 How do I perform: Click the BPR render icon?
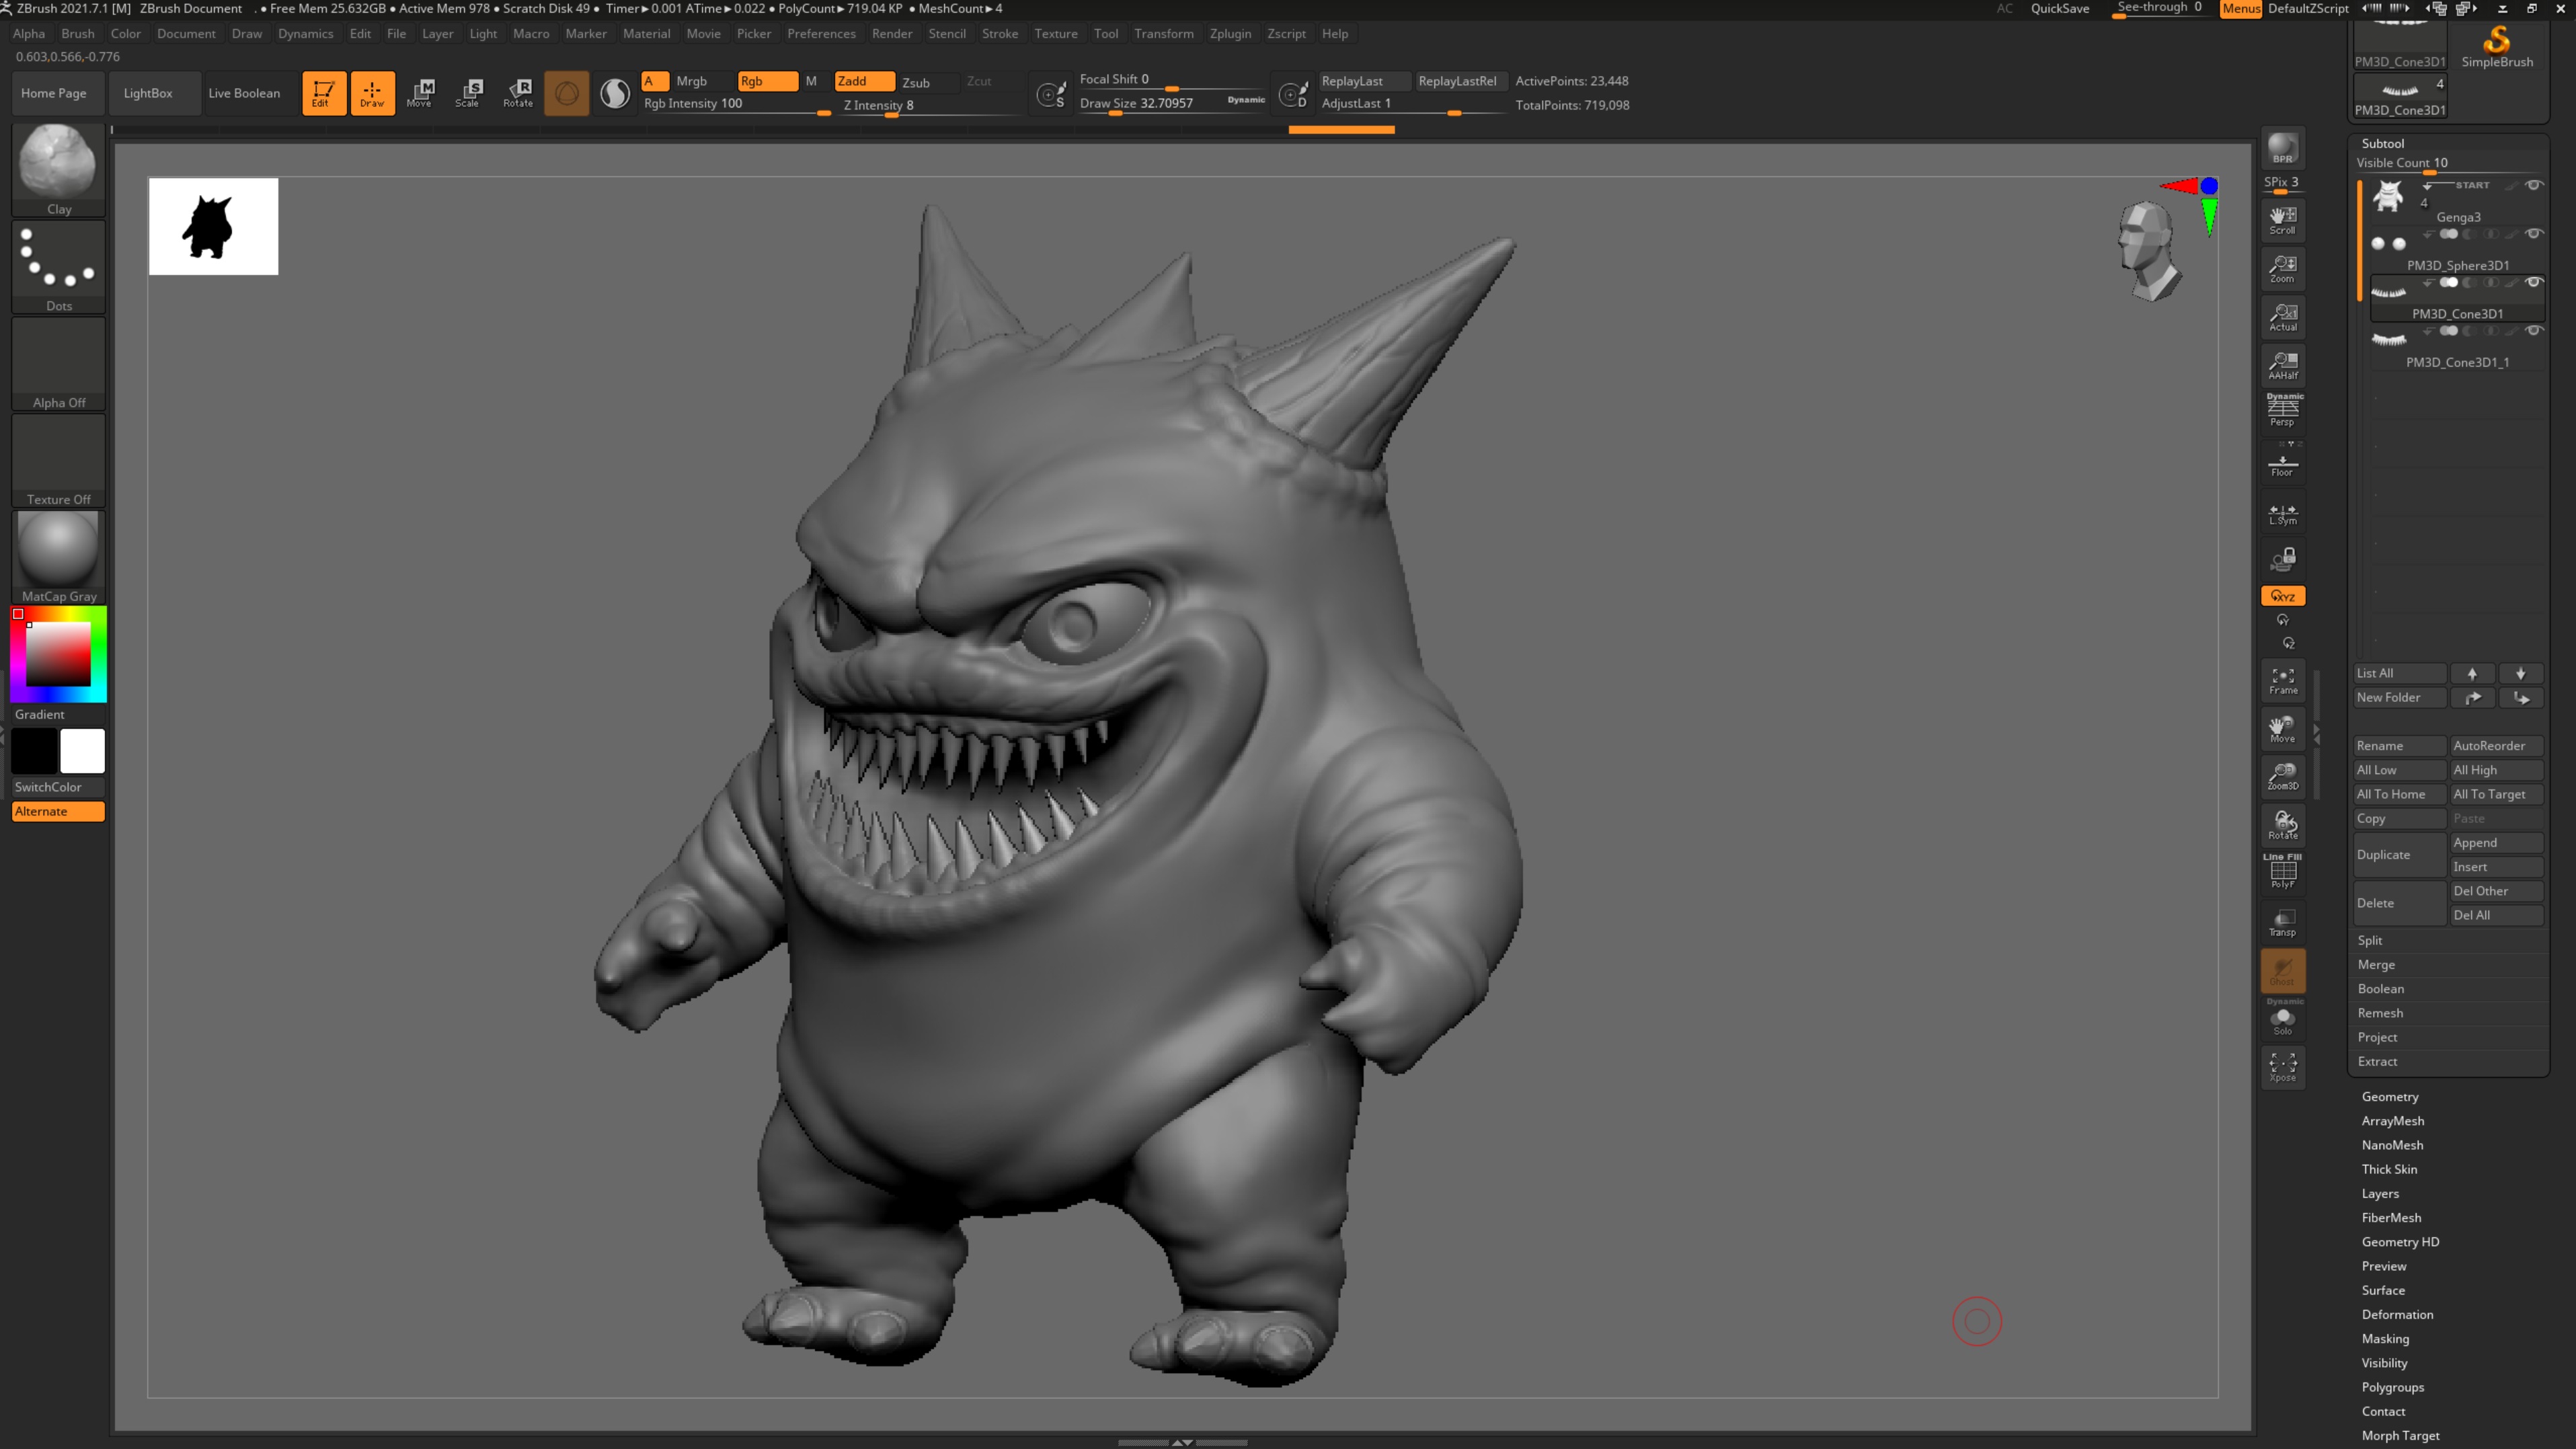2282,149
